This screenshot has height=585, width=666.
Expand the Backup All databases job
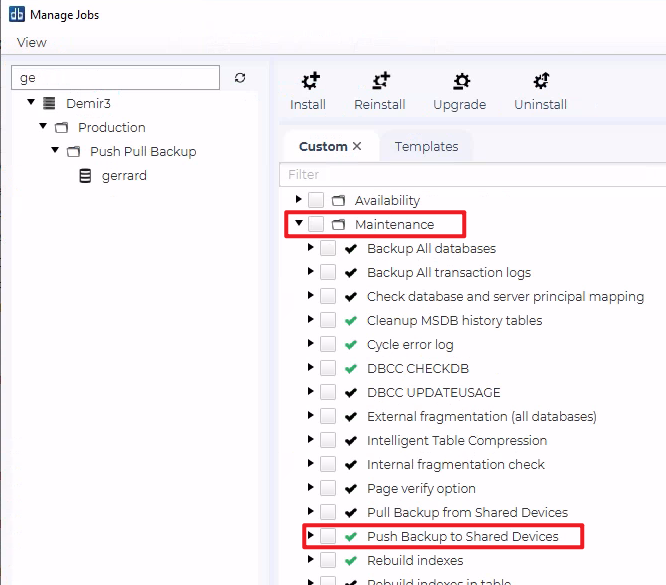click(311, 248)
